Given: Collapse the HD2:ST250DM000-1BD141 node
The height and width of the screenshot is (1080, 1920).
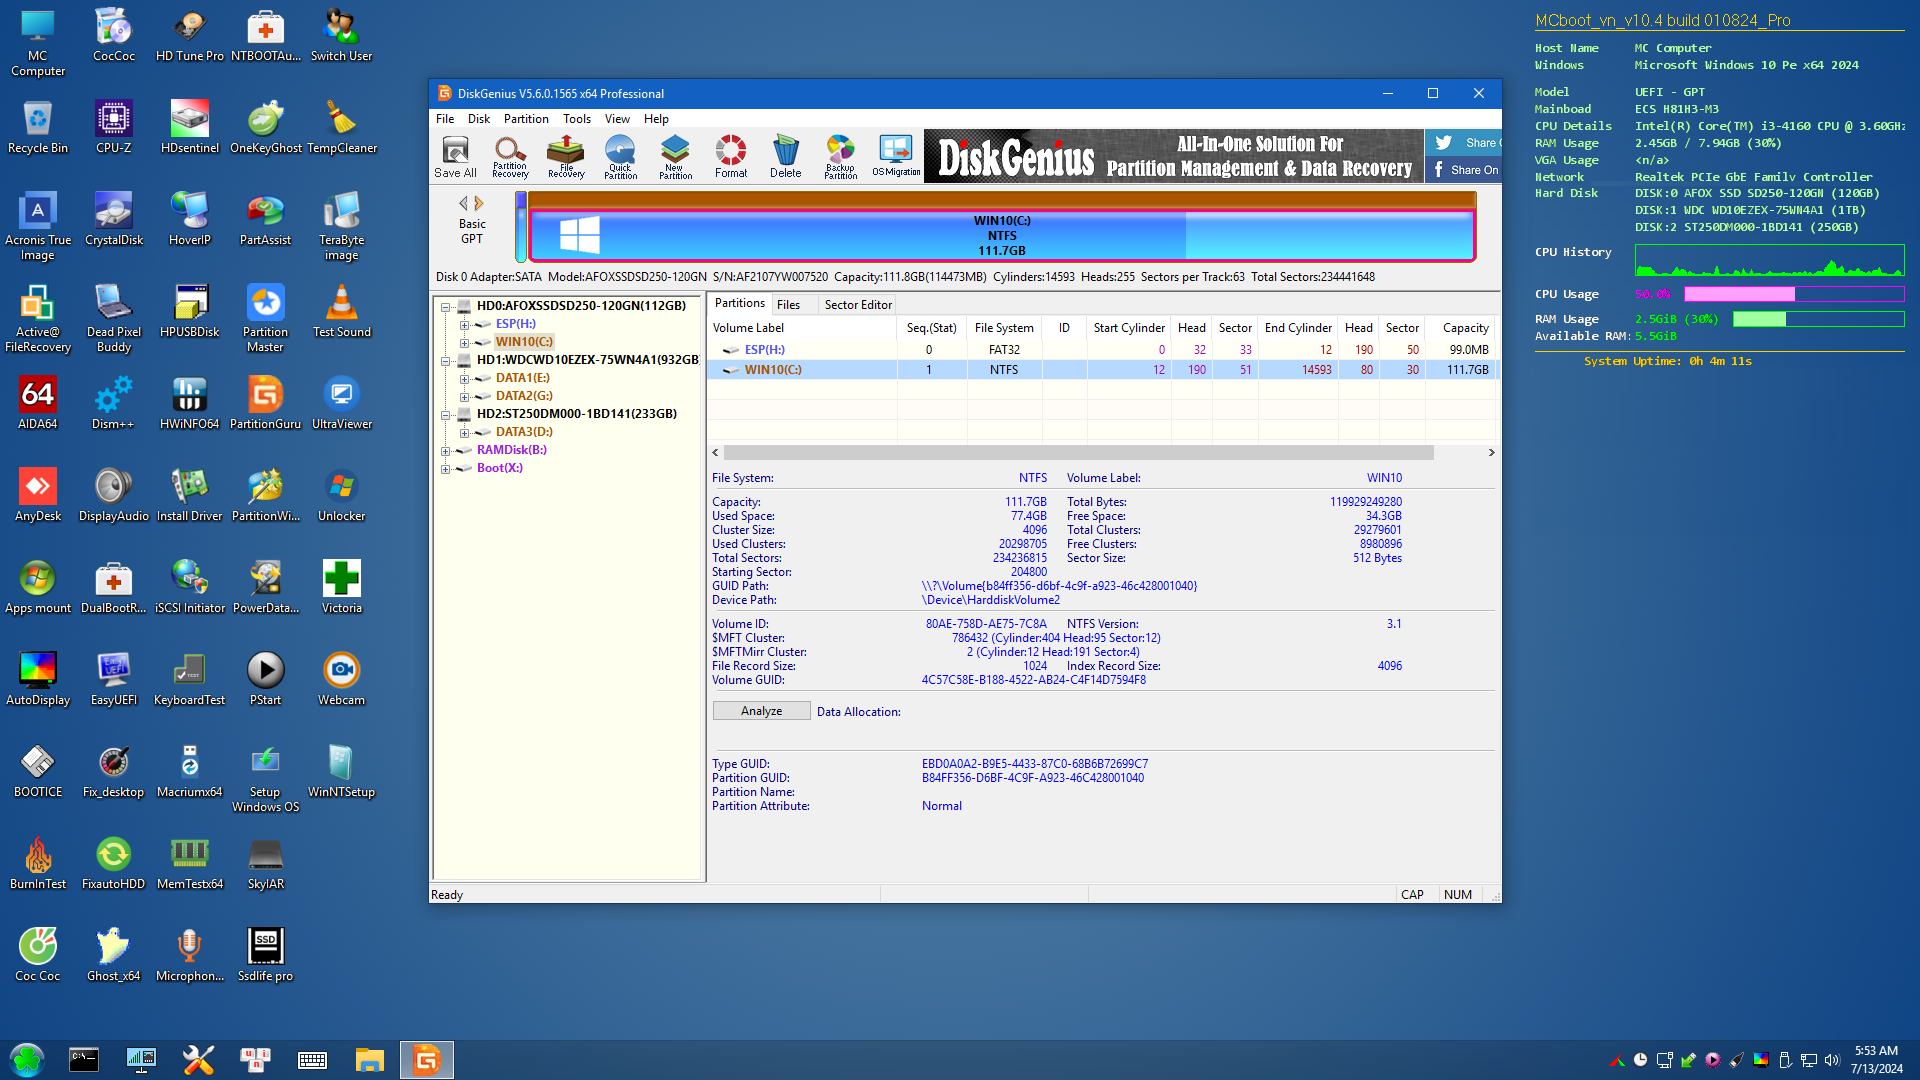Looking at the screenshot, I should (x=446, y=413).
